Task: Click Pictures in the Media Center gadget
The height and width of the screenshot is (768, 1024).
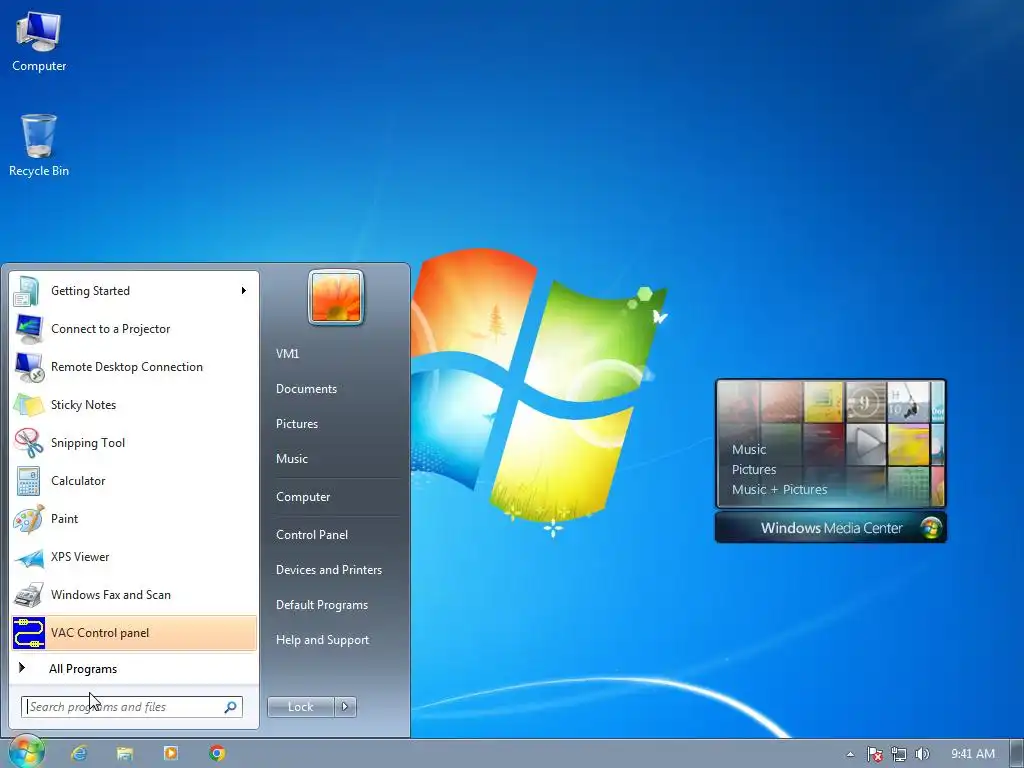Action: (x=754, y=470)
